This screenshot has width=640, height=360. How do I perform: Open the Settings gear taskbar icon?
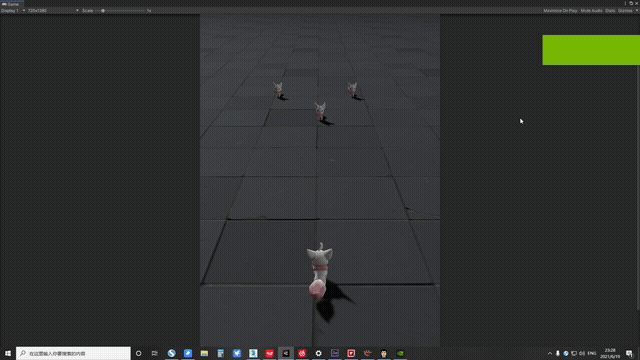pos(318,353)
